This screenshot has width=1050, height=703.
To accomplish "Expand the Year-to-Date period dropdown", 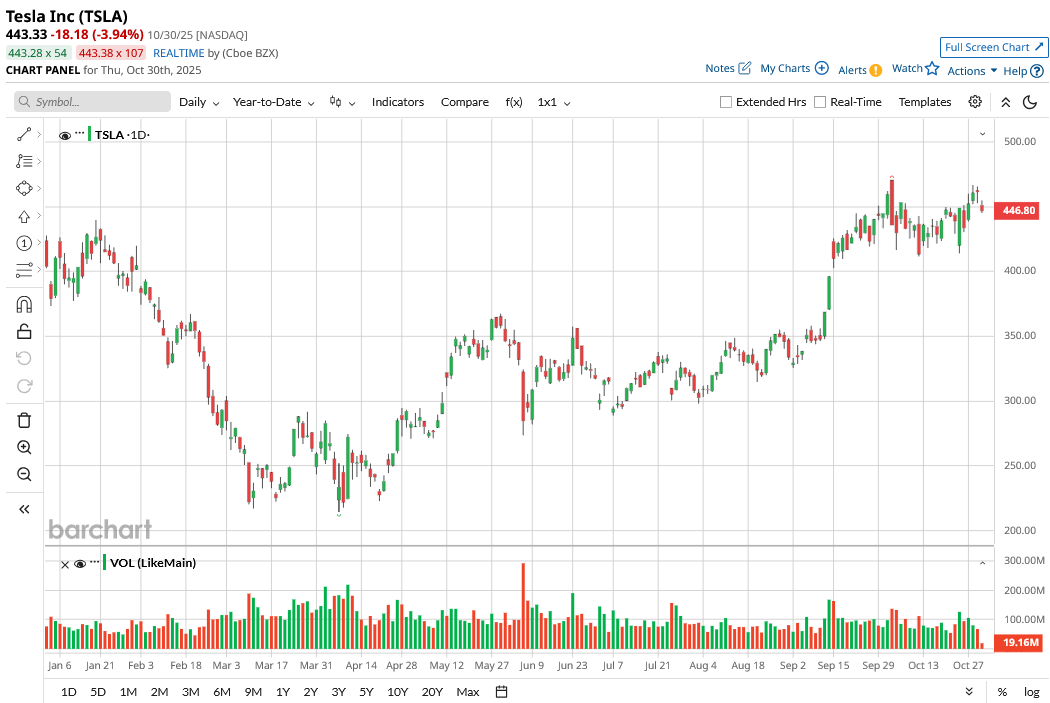I will click(273, 102).
